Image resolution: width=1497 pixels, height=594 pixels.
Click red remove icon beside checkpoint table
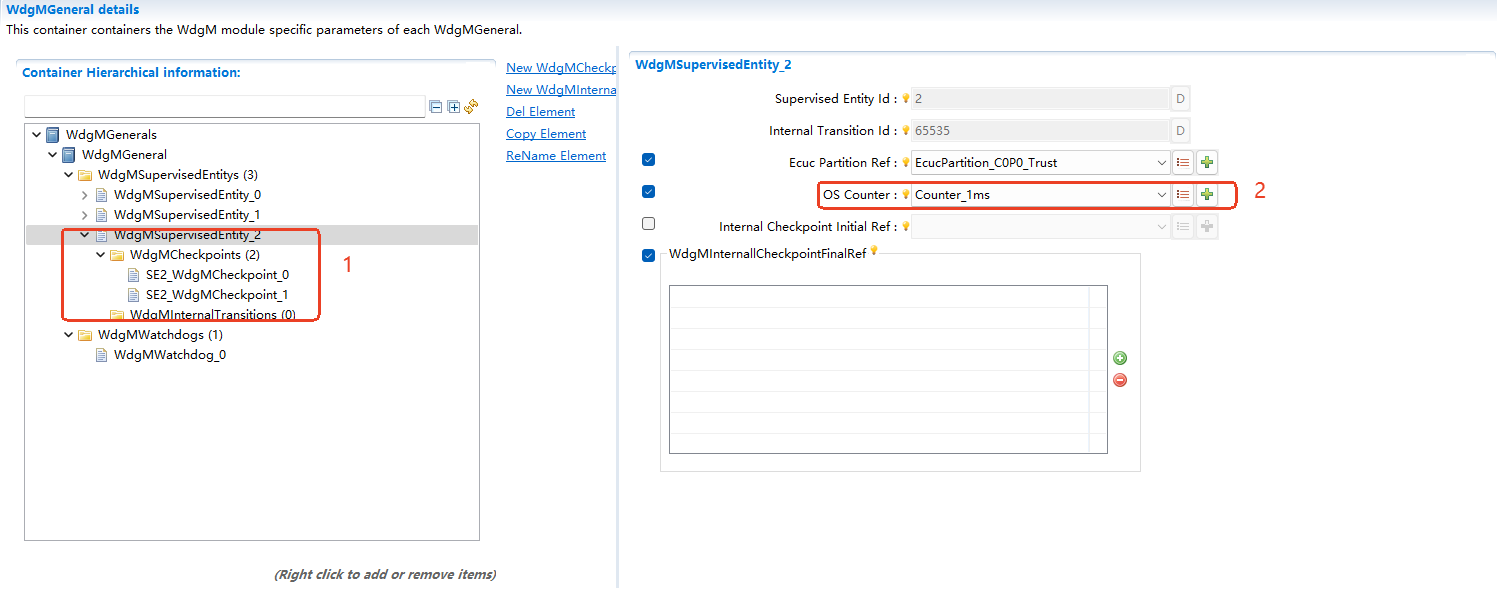tap(1120, 380)
